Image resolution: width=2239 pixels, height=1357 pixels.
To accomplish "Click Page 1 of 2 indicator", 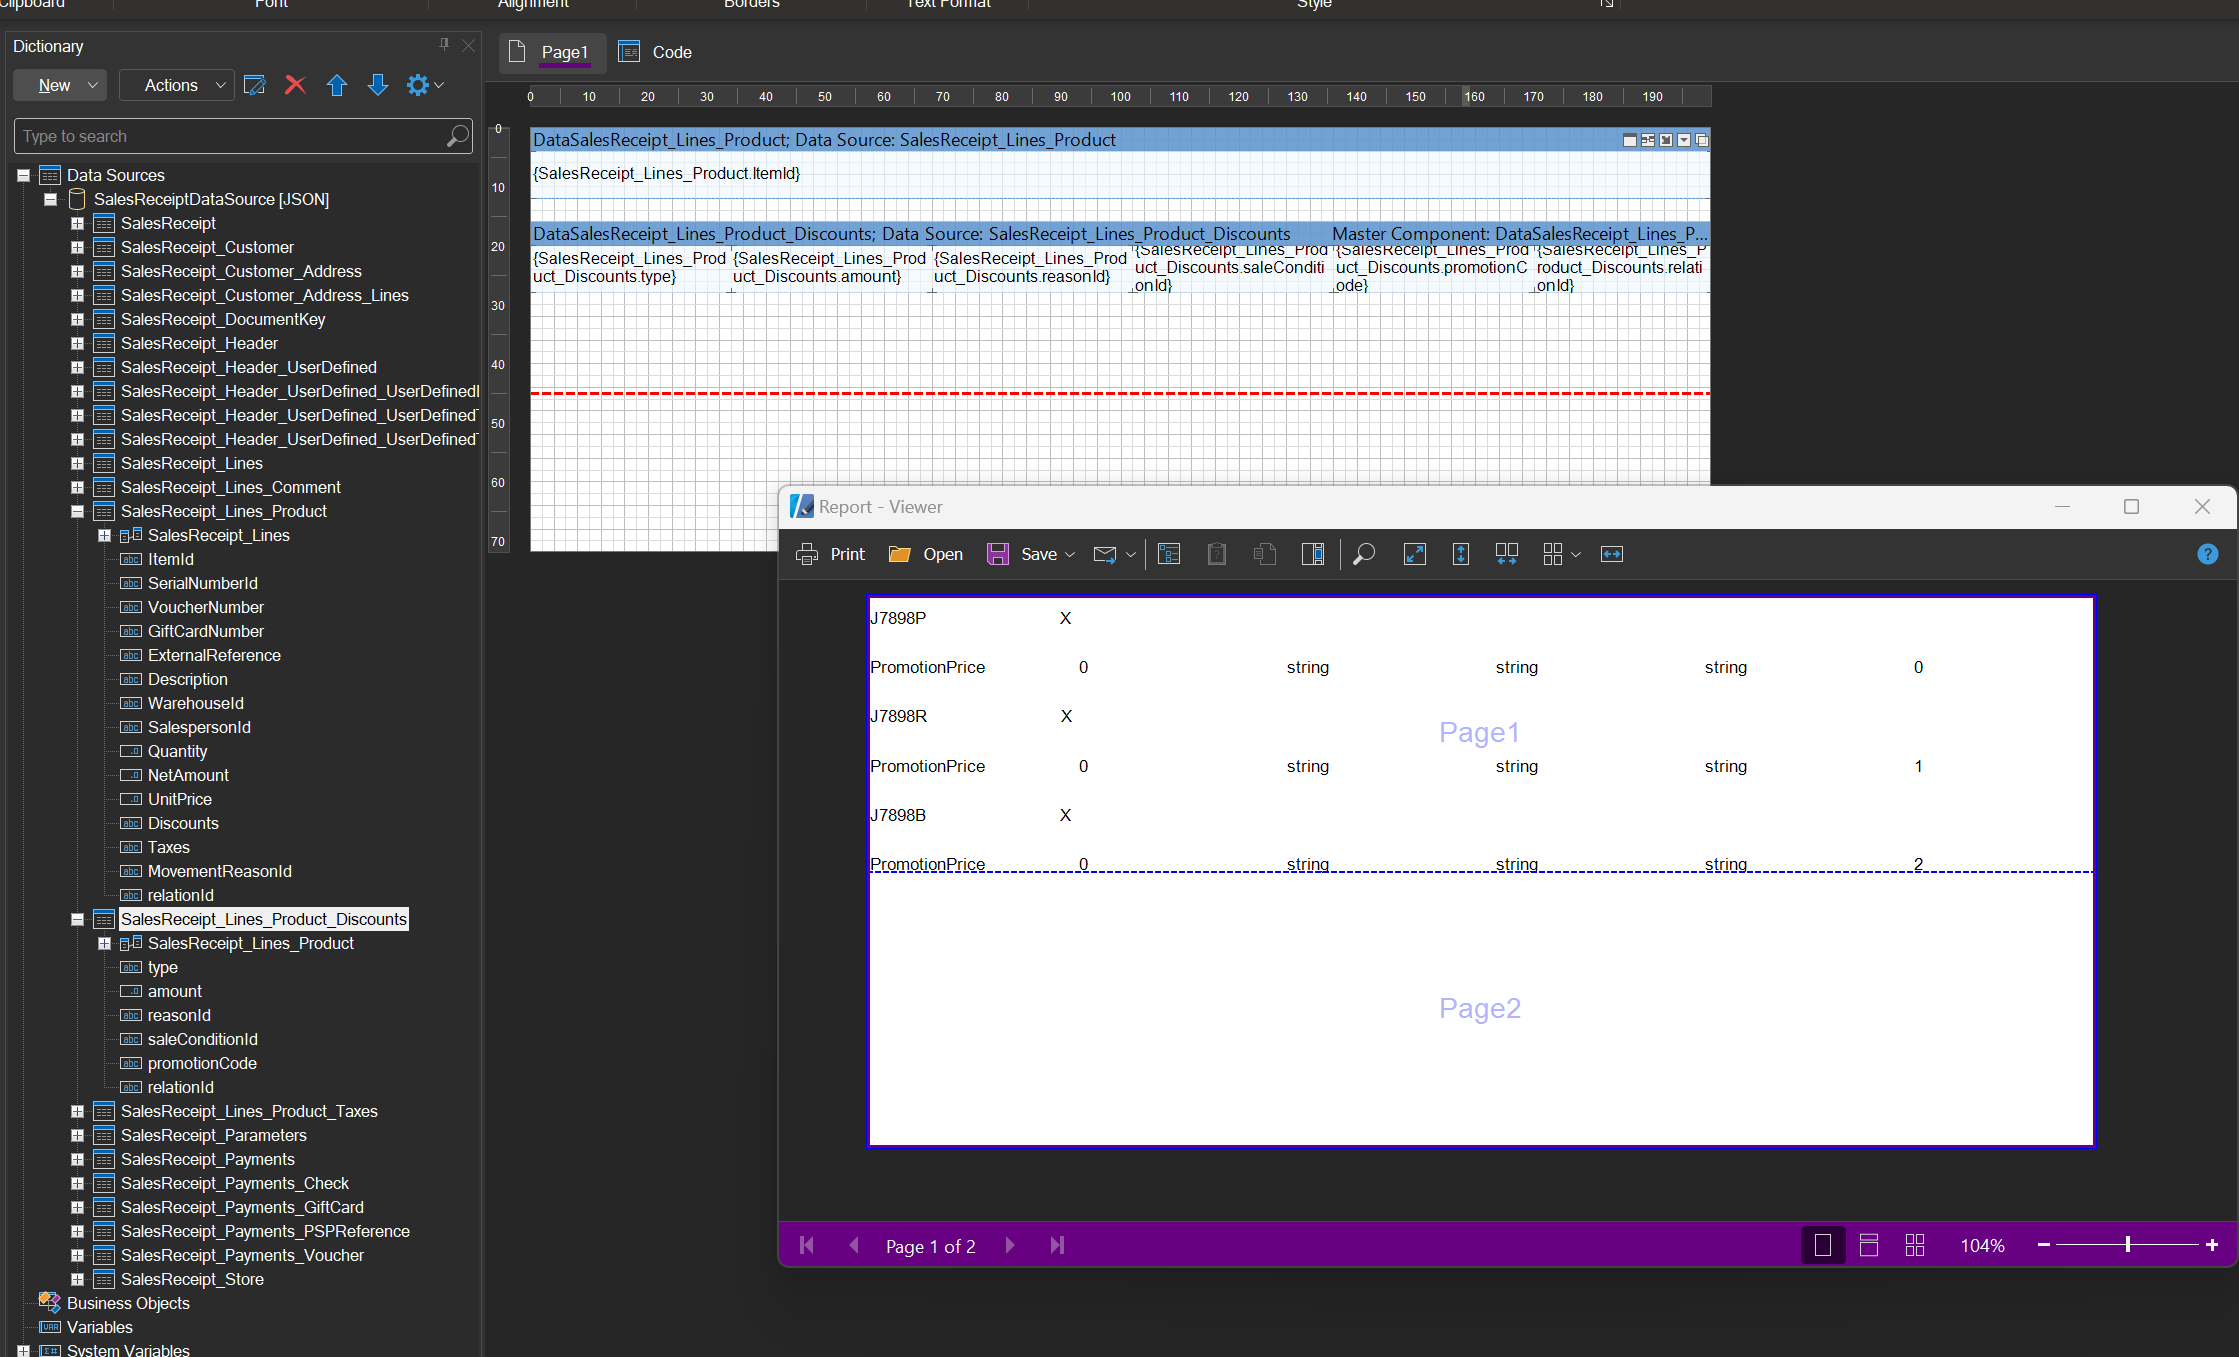I will pos(930,1246).
